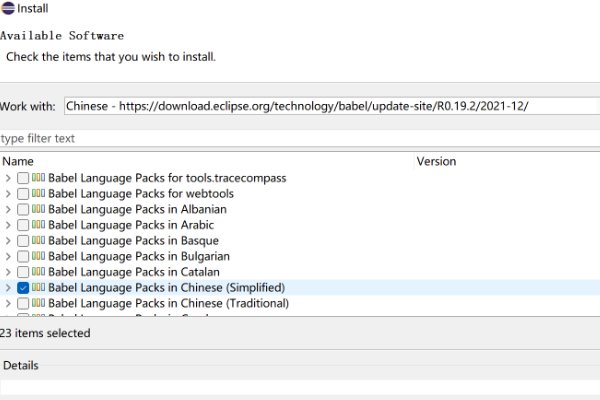Image resolution: width=600 pixels, height=400 pixels.
Task: Enable the Albanian language pack checkbox
Action: (x=23, y=209)
